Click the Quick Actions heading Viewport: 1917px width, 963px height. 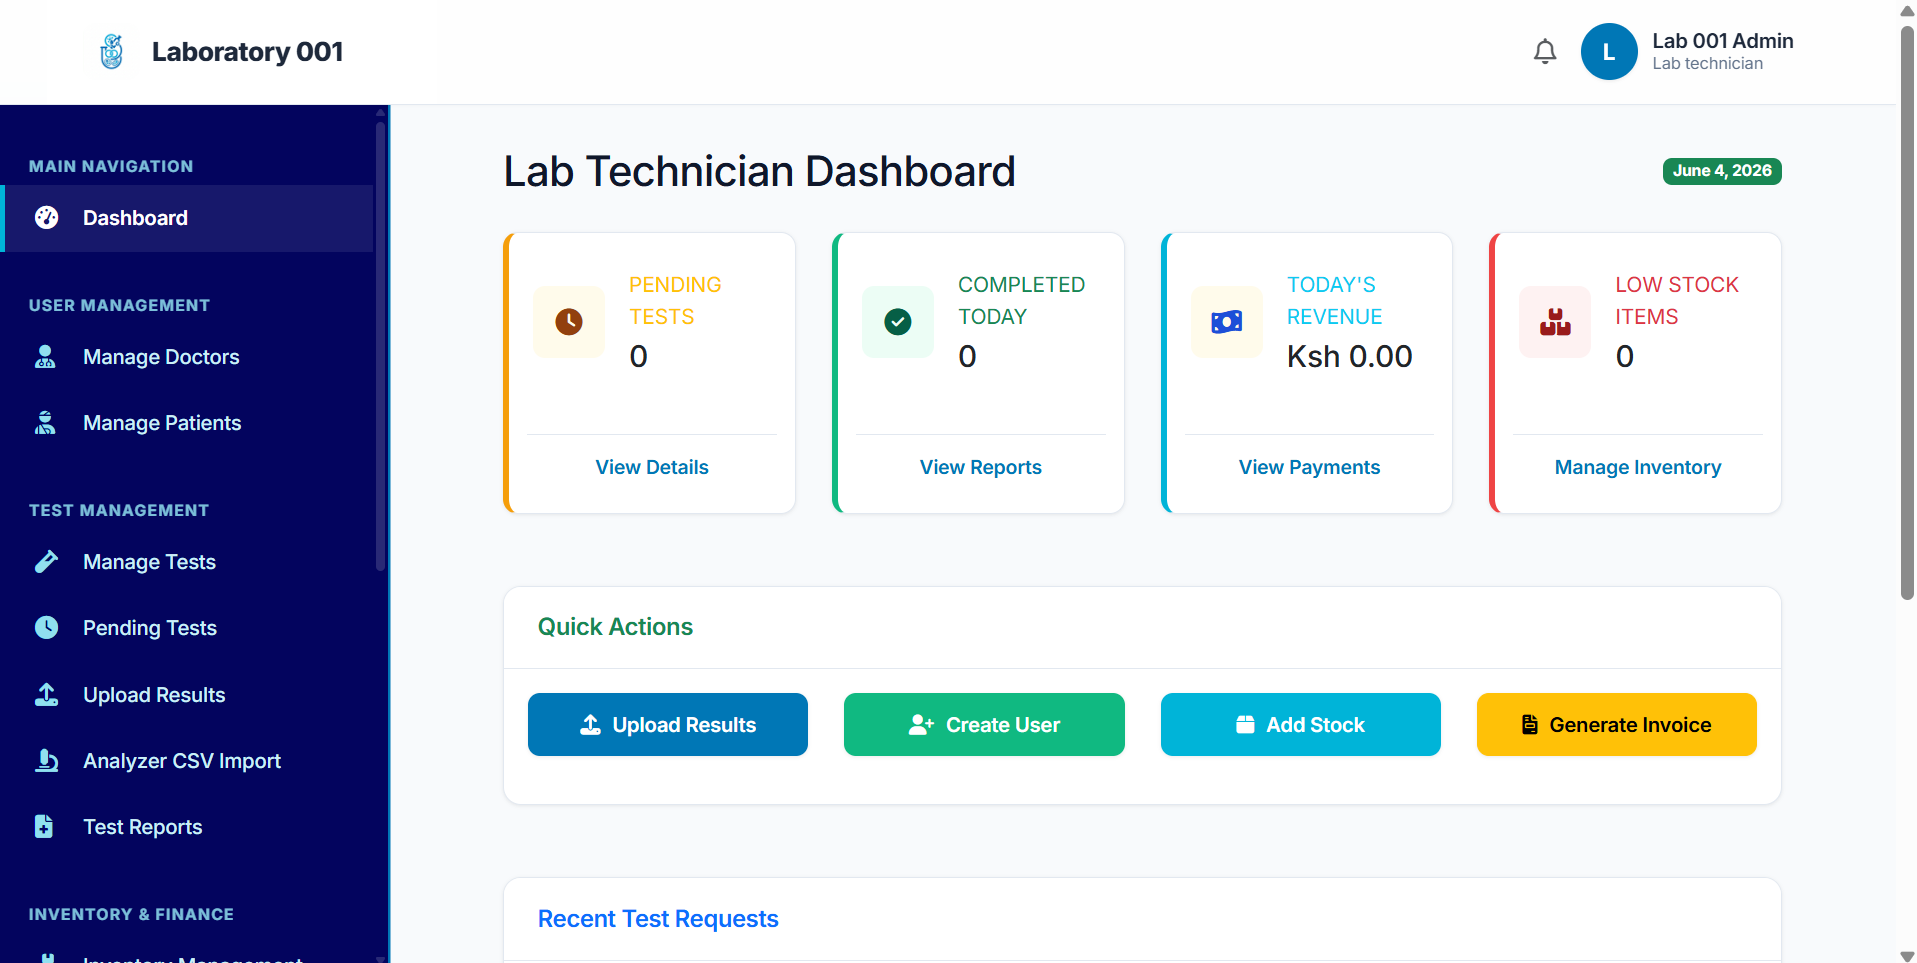pos(615,627)
